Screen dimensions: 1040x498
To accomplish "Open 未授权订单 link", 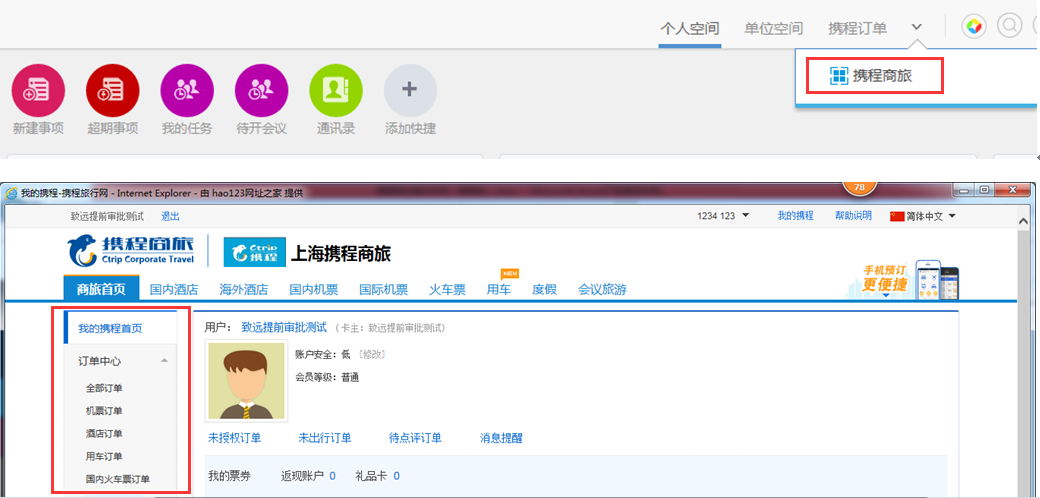I will tap(235, 438).
